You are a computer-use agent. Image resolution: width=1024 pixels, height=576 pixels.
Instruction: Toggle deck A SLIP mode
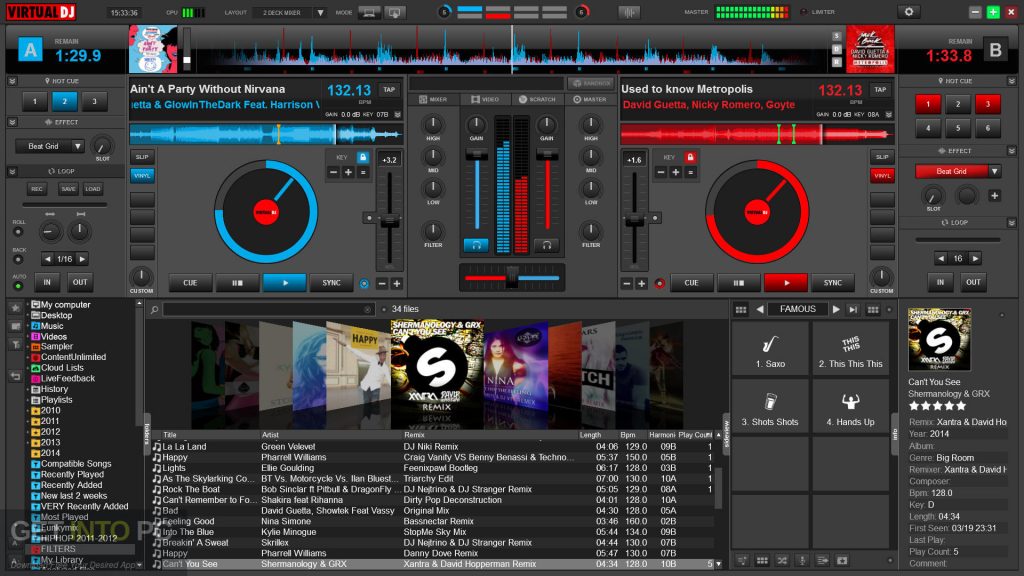point(142,157)
